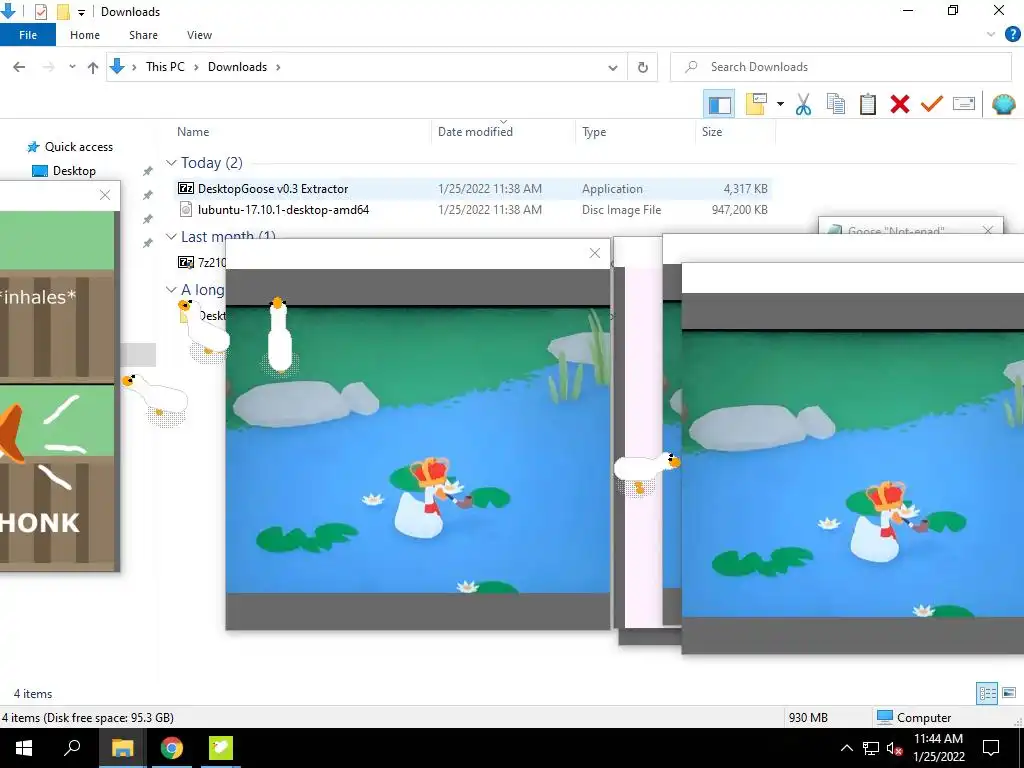
Task: Open Windows taskbar search
Action: coord(72,748)
